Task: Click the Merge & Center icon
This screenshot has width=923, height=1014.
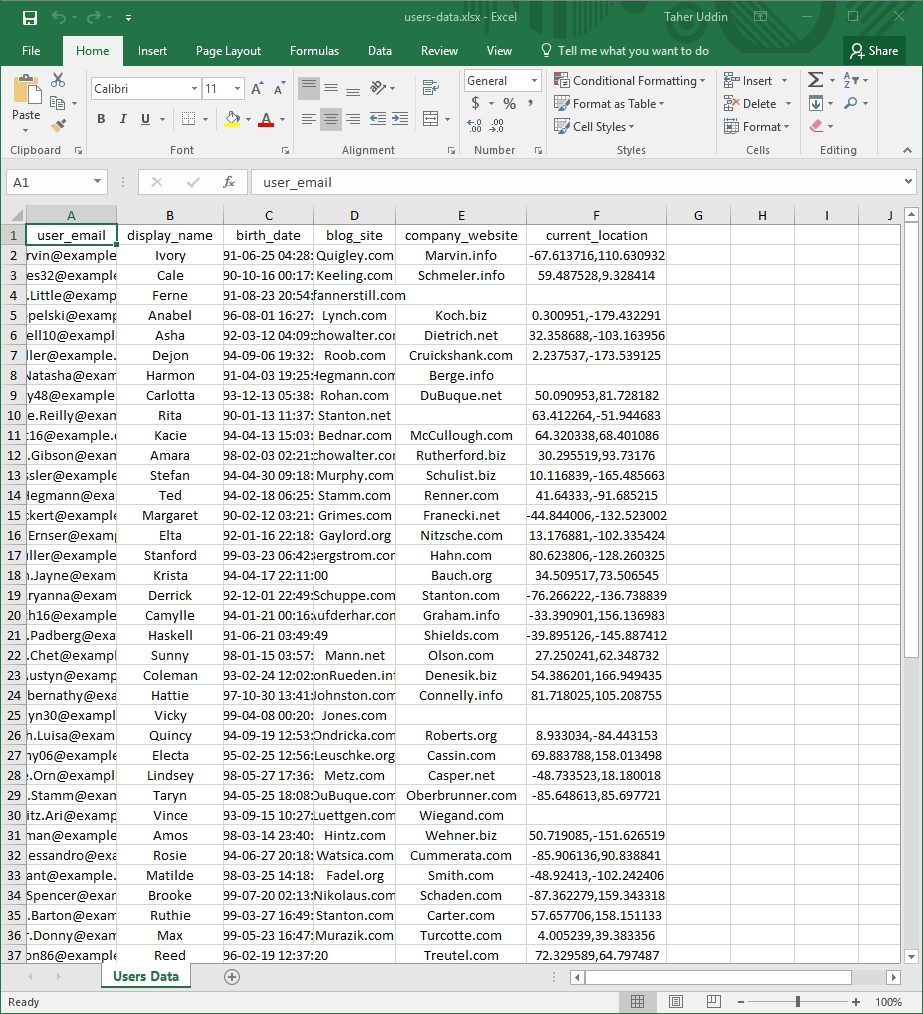Action: 430,119
